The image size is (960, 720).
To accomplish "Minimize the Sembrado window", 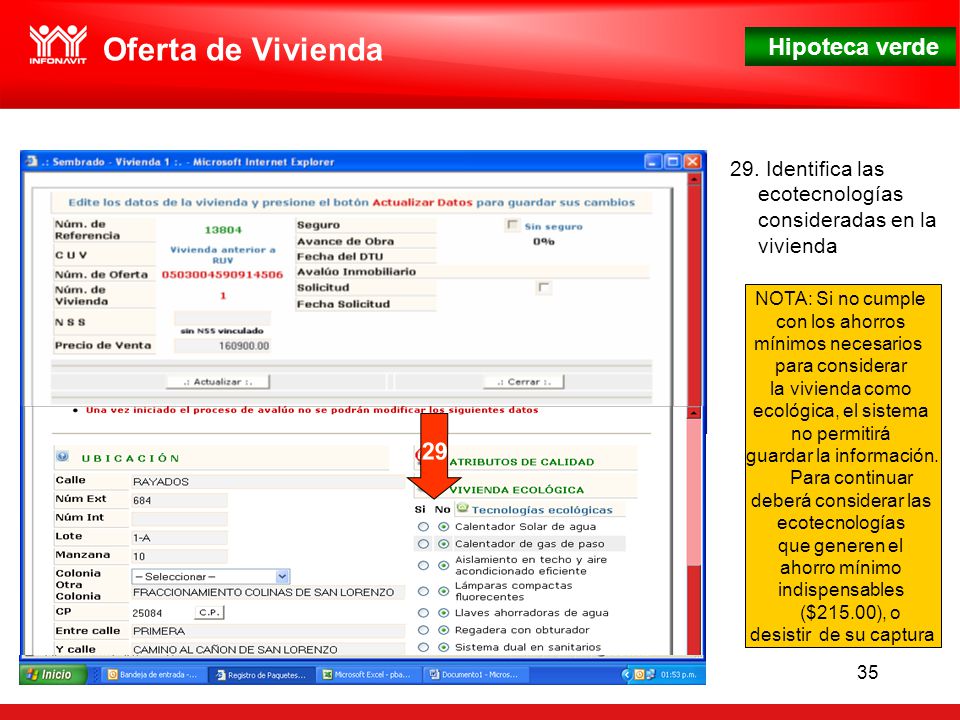I will pyautogui.click(x=653, y=162).
